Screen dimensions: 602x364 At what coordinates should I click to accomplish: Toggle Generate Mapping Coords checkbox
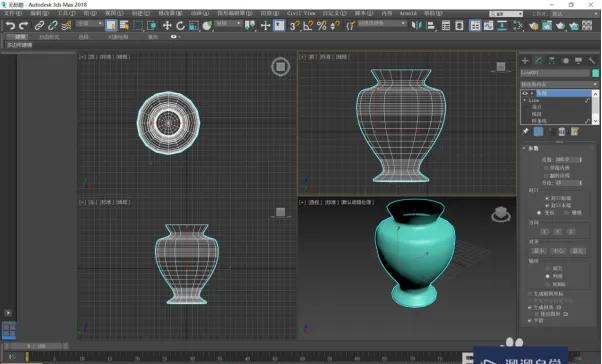click(530, 294)
